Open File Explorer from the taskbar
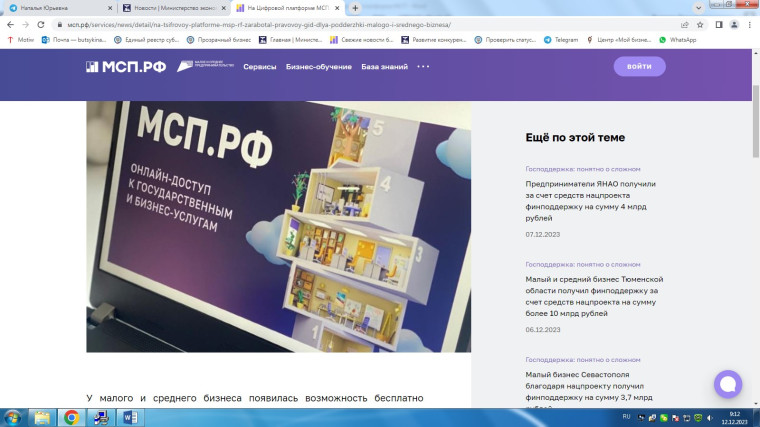The height and width of the screenshot is (427, 760). click(x=42, y=417)
